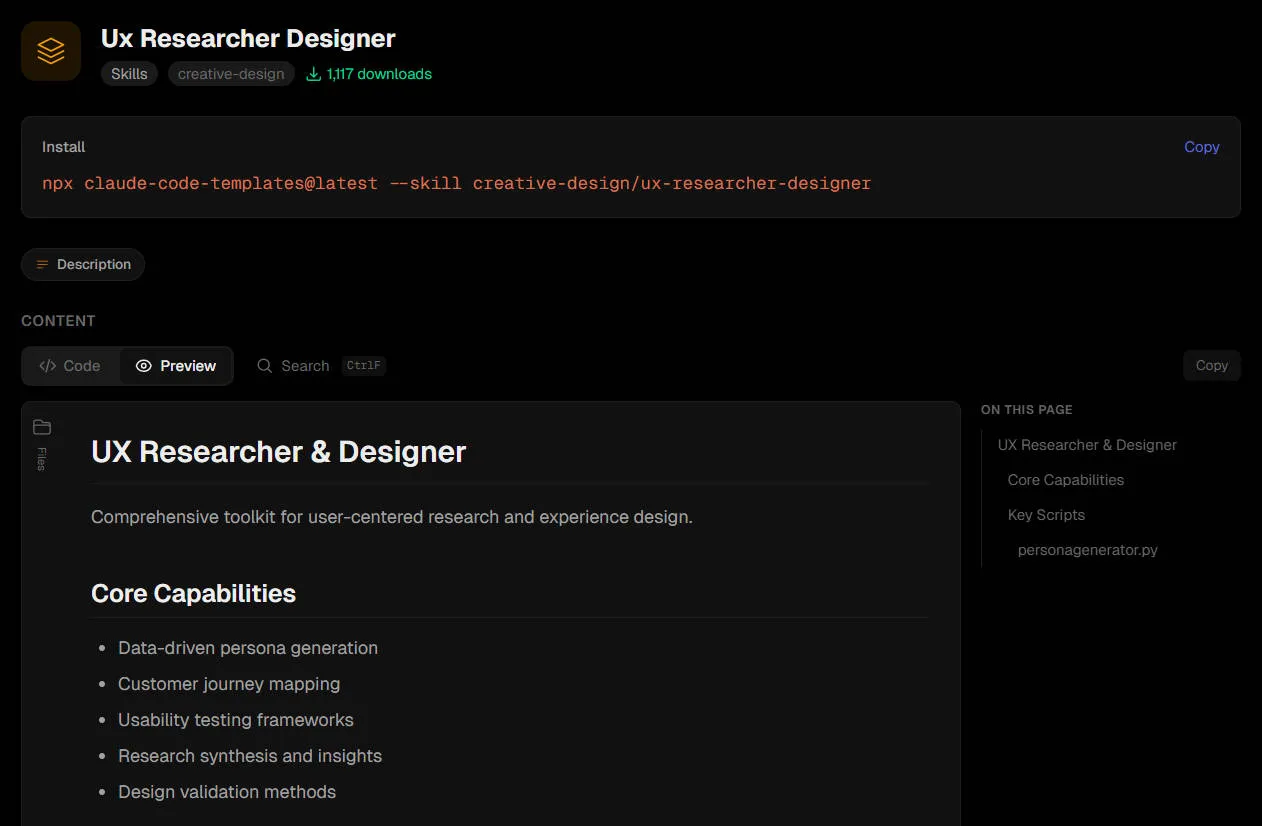Click the search magnifier icon

(x=264, y=366)
